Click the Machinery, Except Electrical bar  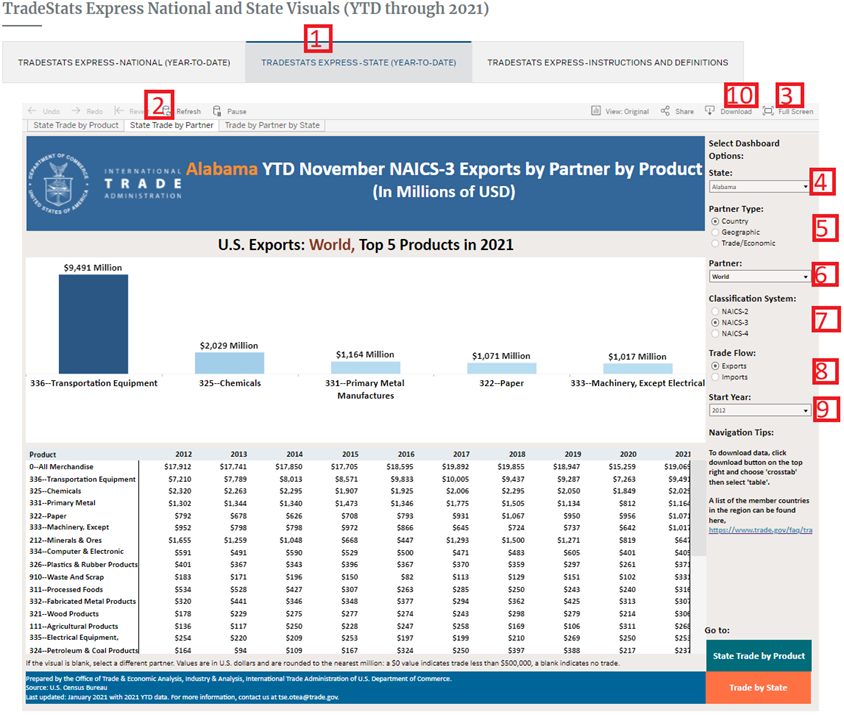[638, 369]
